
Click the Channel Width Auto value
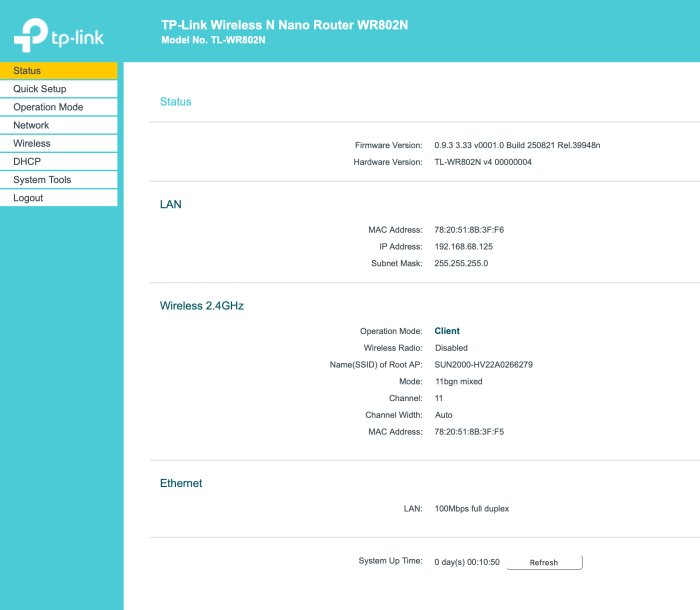click(x=443, y=415)
